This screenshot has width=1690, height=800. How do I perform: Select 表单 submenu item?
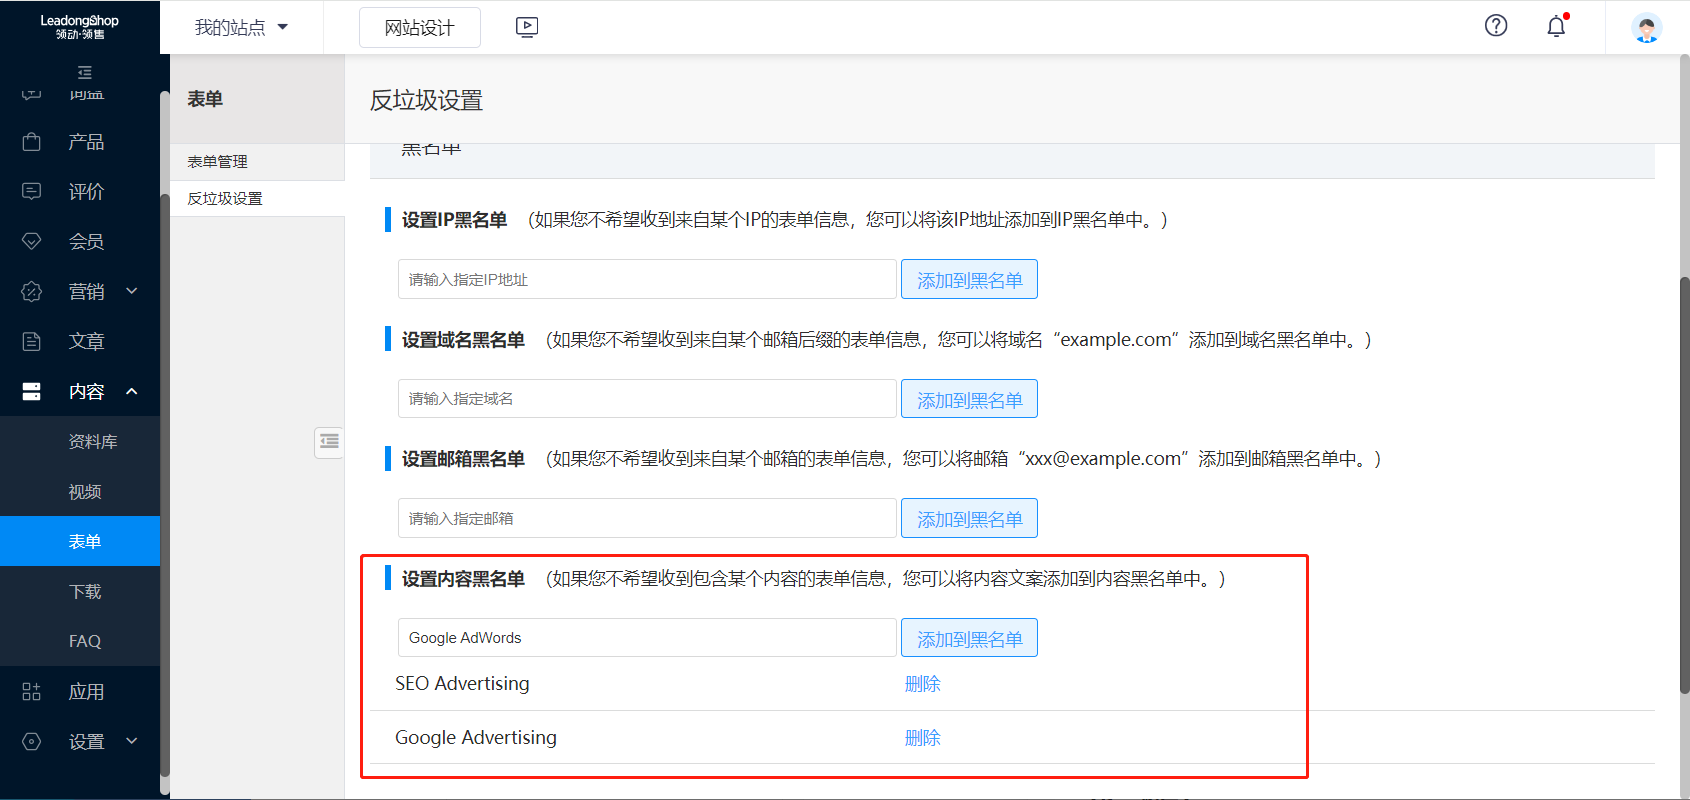80,541
